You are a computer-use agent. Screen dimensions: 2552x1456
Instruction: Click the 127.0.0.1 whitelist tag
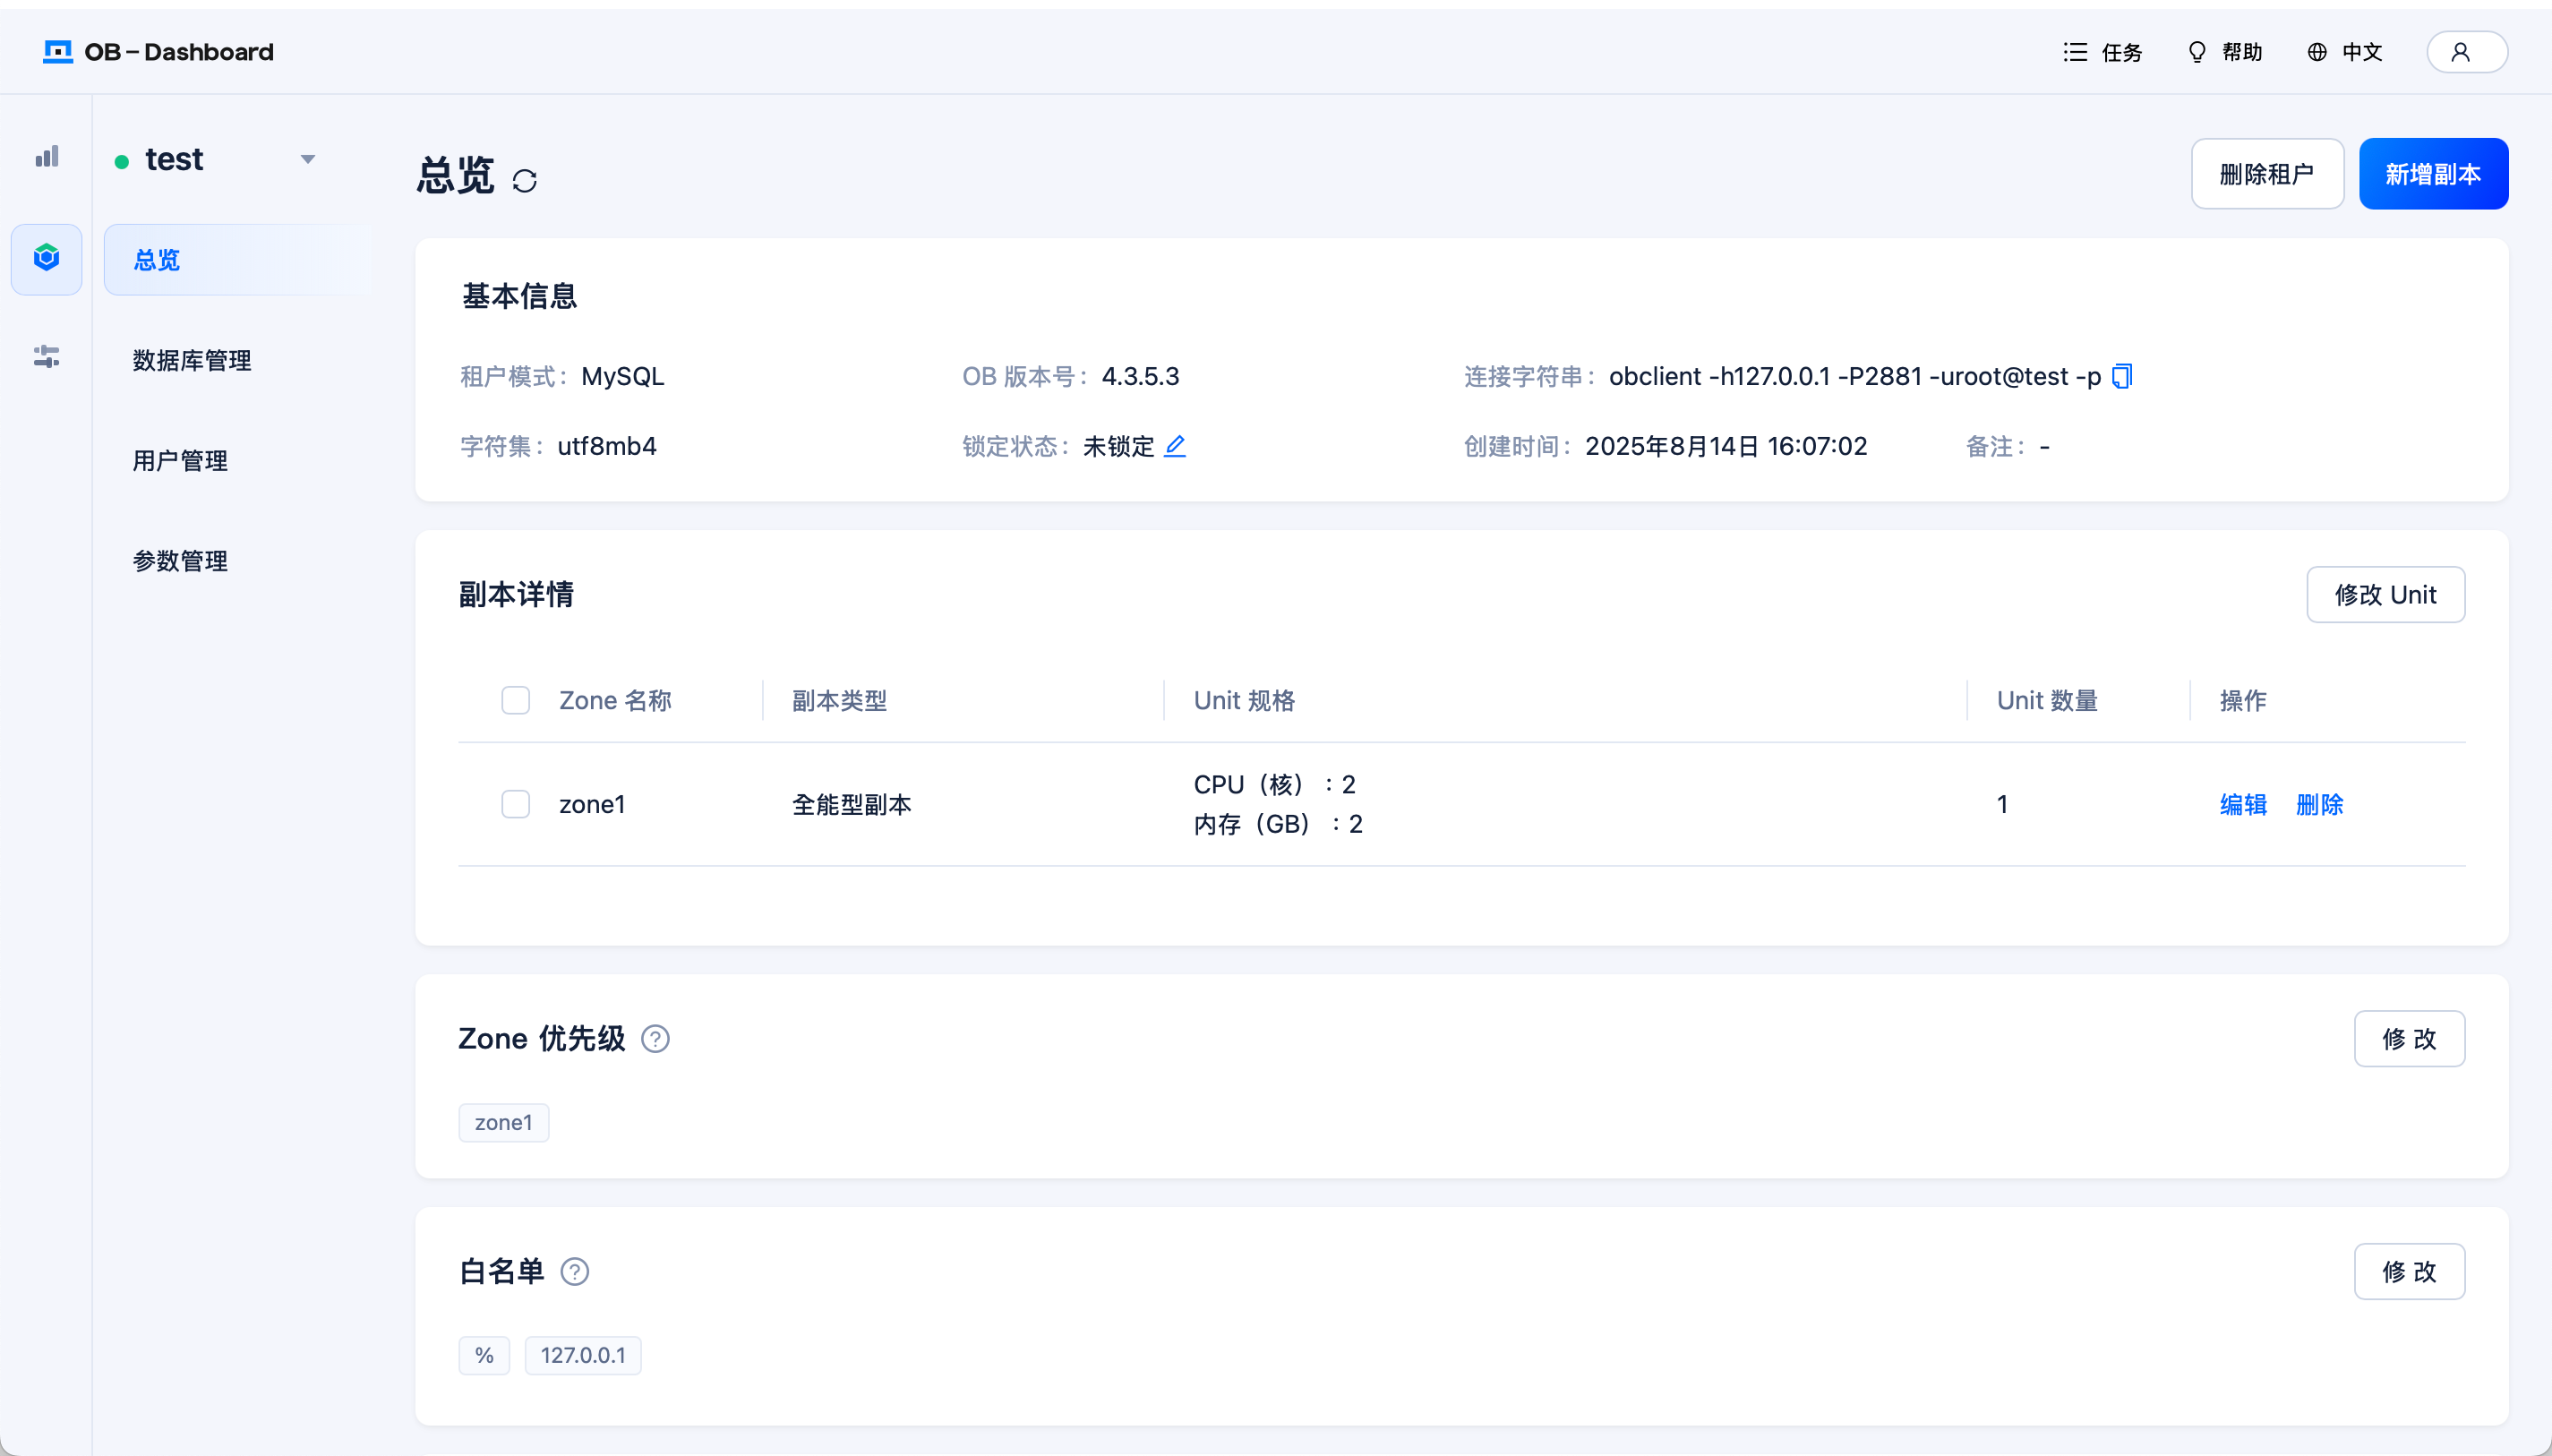tap(583, 1356)
